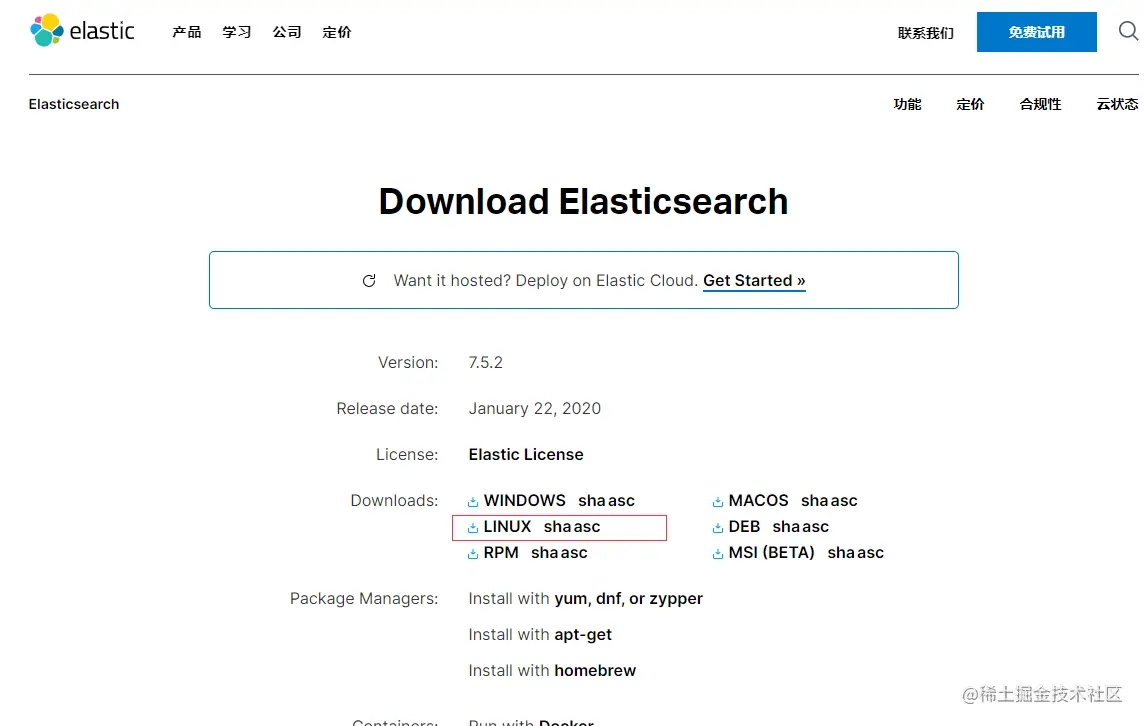Viewport: 1144px width, 726px height.
Task: Follow the Get Started » link
Action: pyautogui.click(x=754, y=281)
